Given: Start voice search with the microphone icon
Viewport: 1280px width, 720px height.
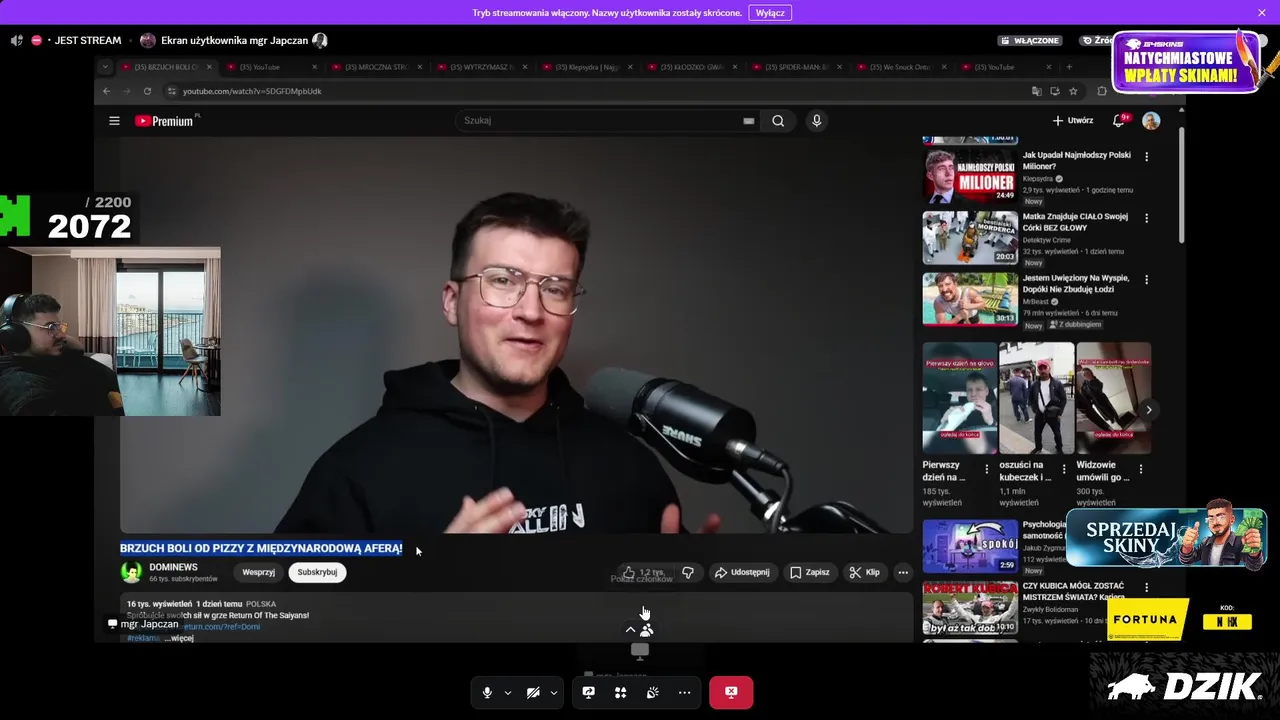Looking at the screenshot, I should coord(816,121).
